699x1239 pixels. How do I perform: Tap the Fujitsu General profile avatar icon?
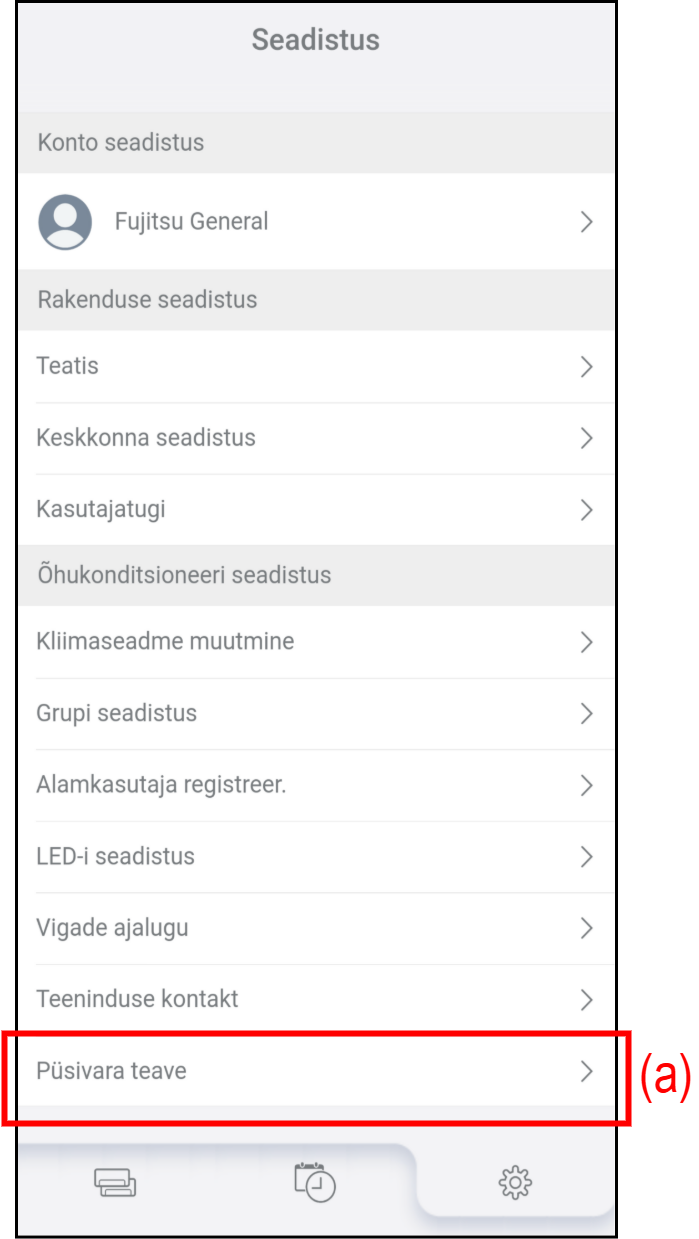pos(65,222)
